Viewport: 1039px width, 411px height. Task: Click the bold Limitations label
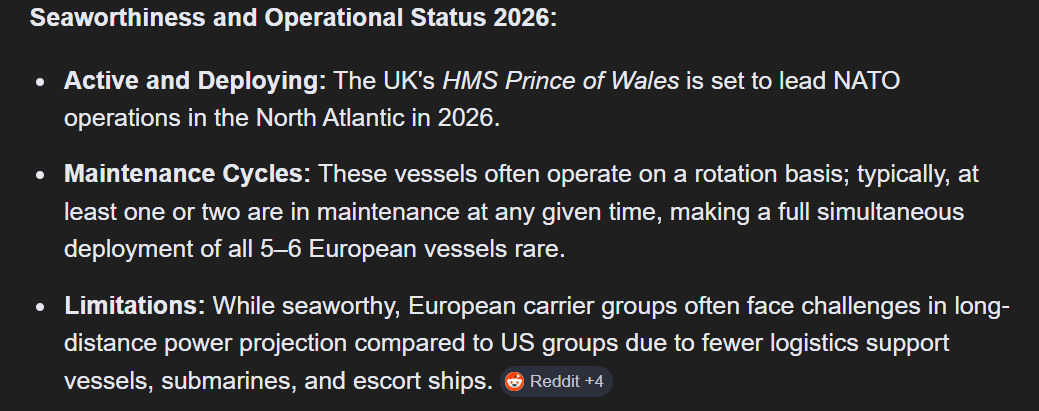[135, 306]
